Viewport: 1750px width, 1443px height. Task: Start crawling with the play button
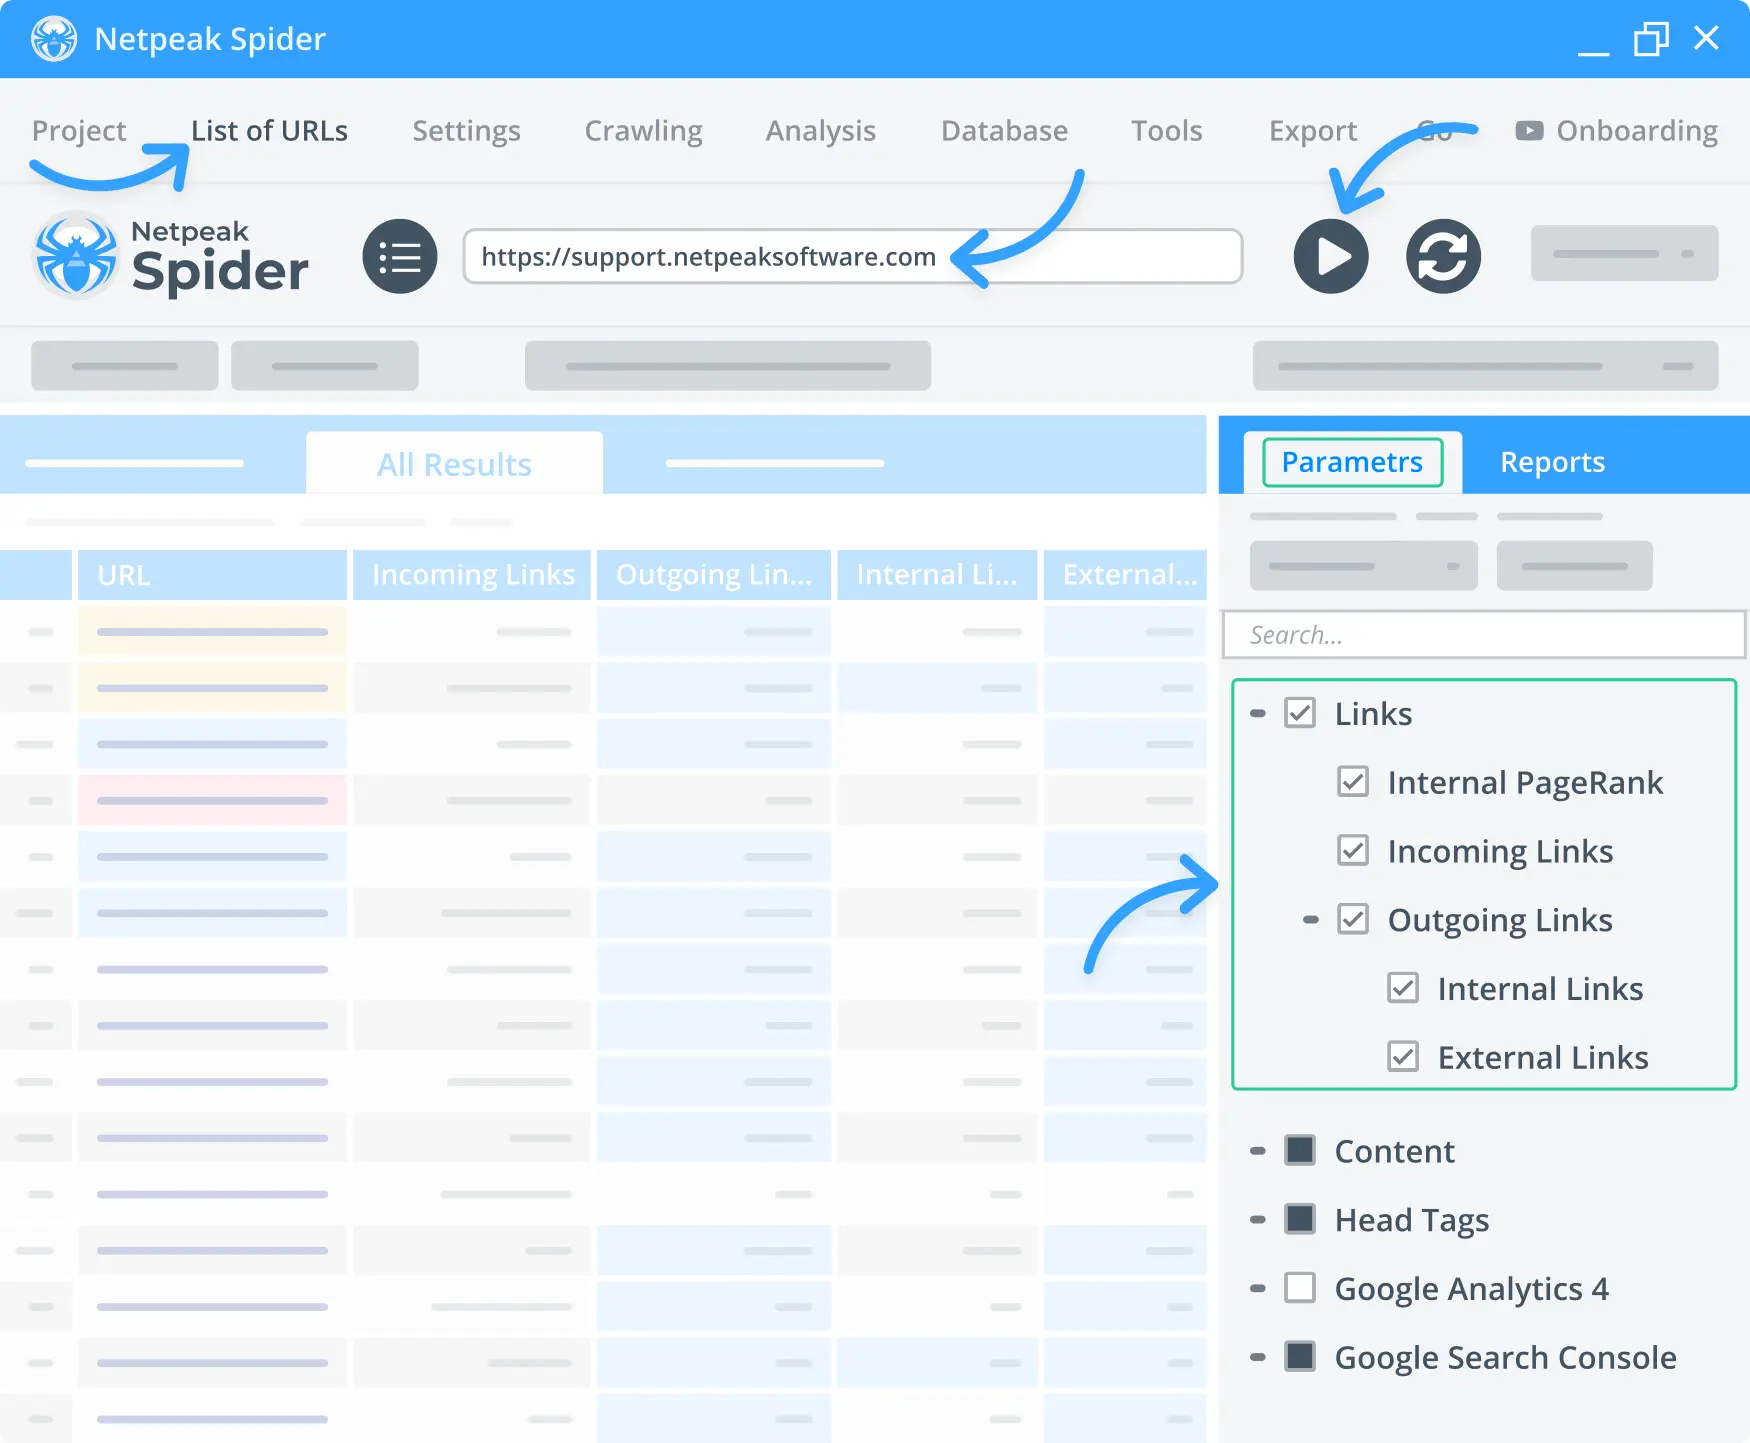(x=1331, y=256)
